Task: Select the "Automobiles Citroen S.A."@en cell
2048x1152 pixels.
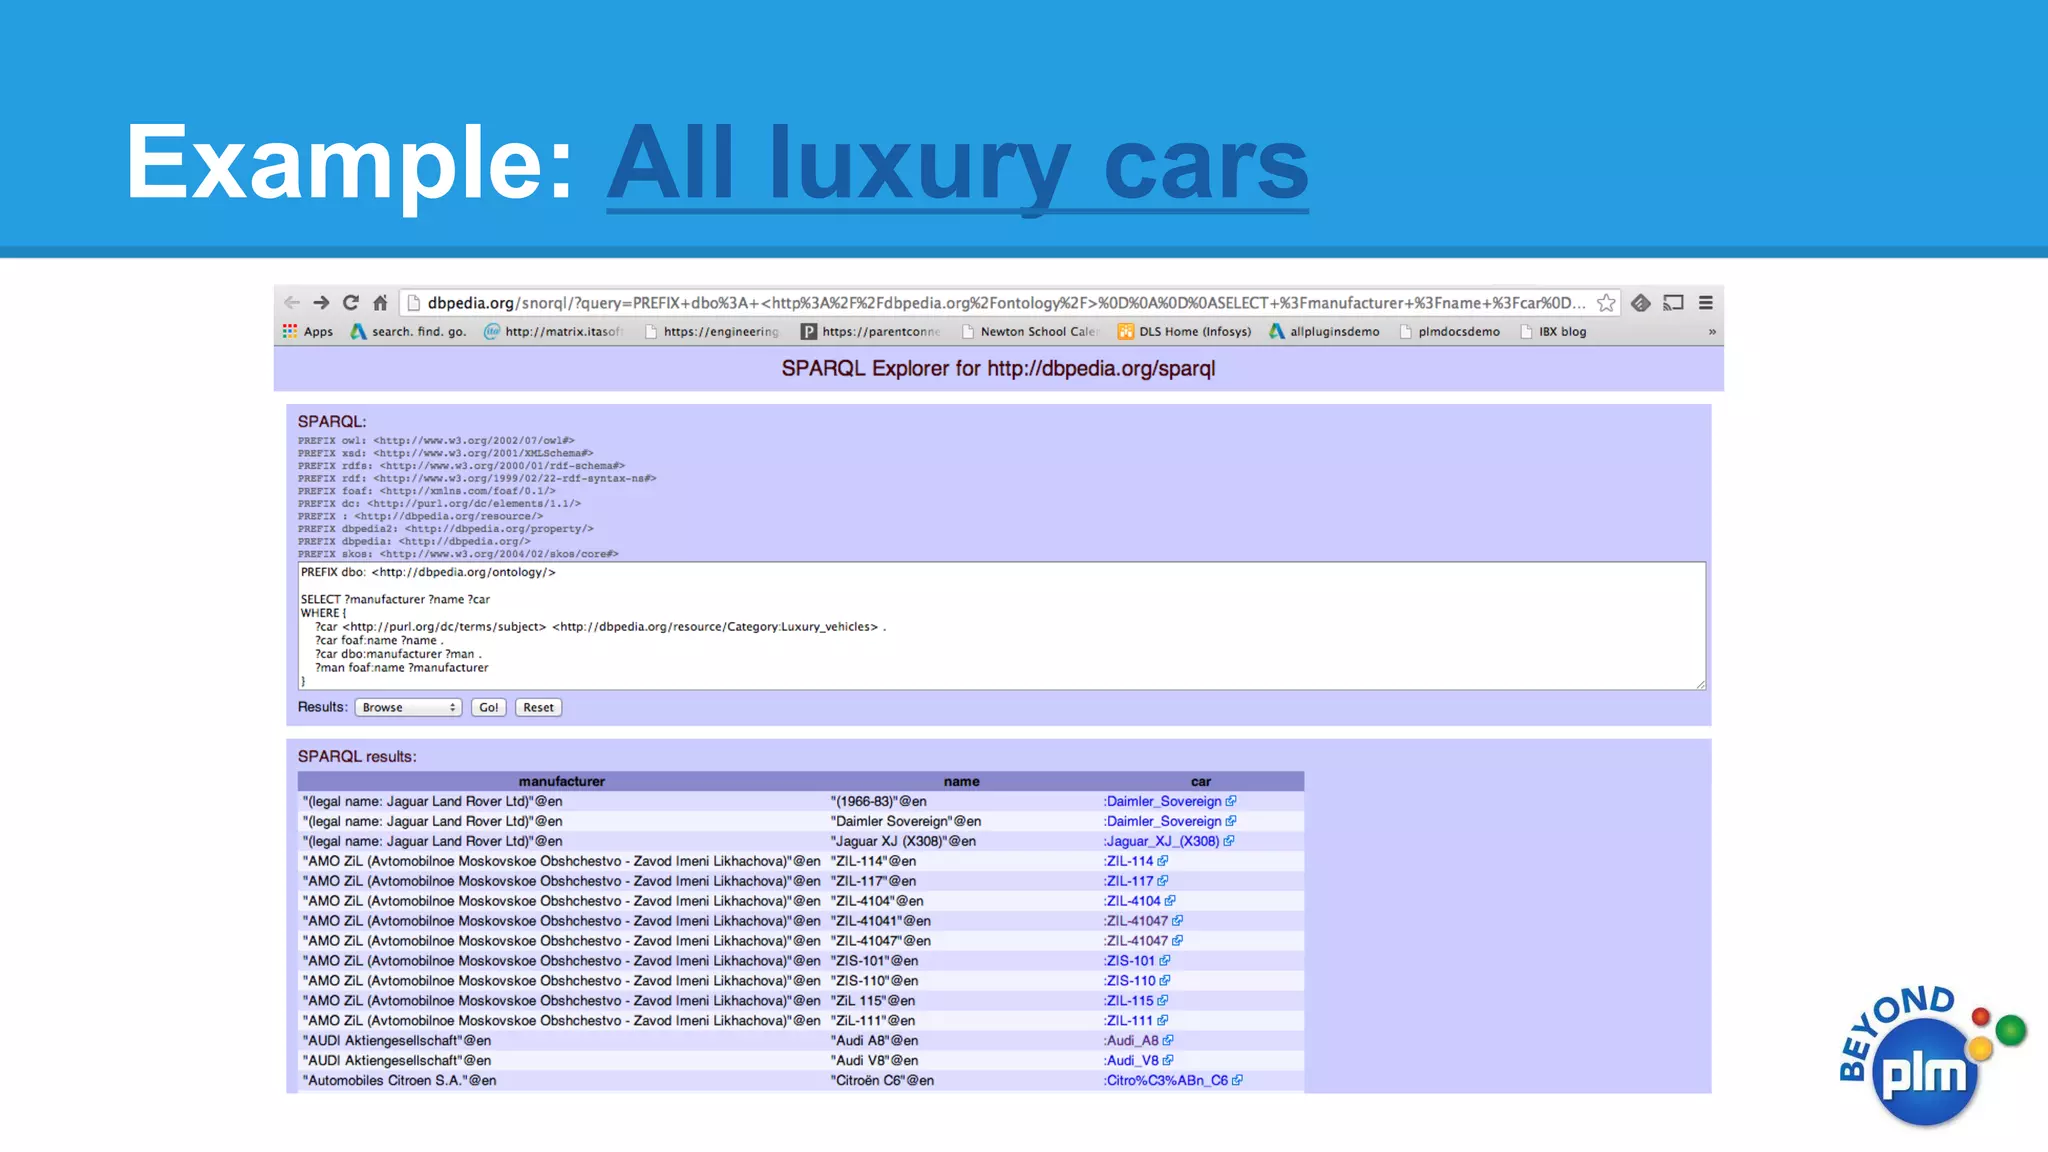Action: pyautogui.click(x=399, y=1080)
